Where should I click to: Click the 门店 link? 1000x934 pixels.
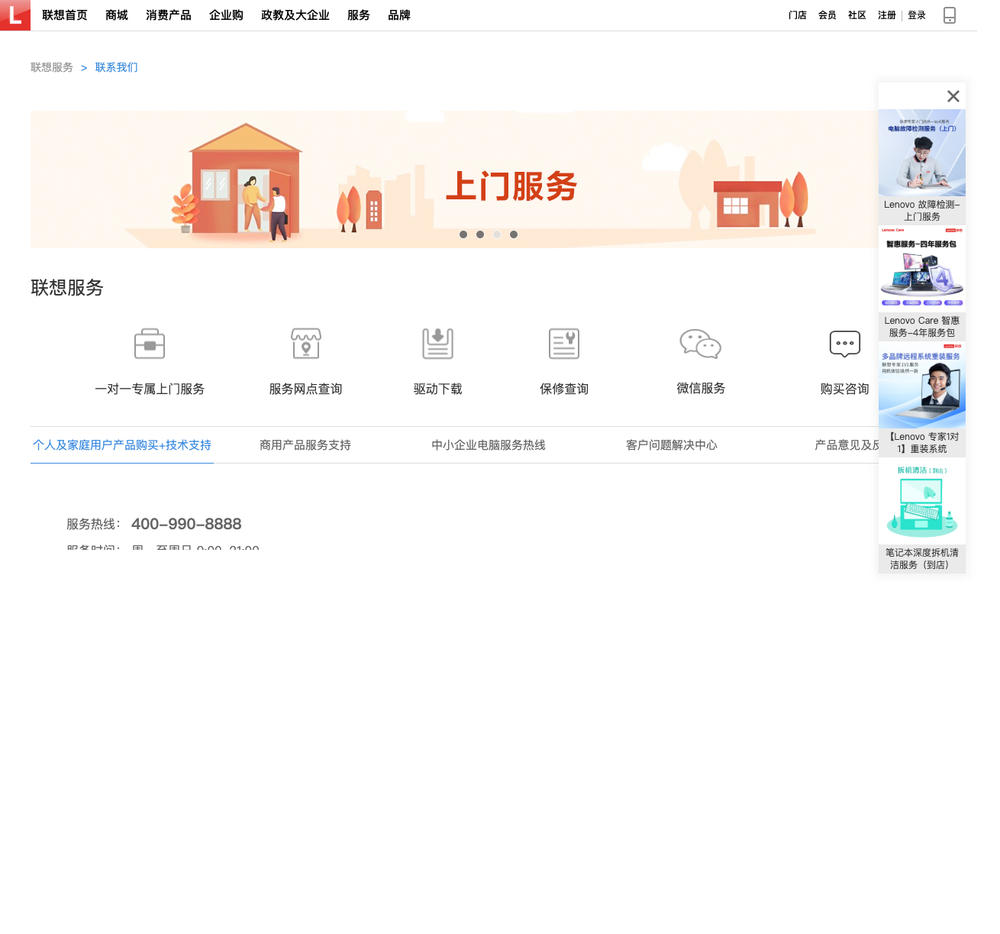click(x=797, y=15)
